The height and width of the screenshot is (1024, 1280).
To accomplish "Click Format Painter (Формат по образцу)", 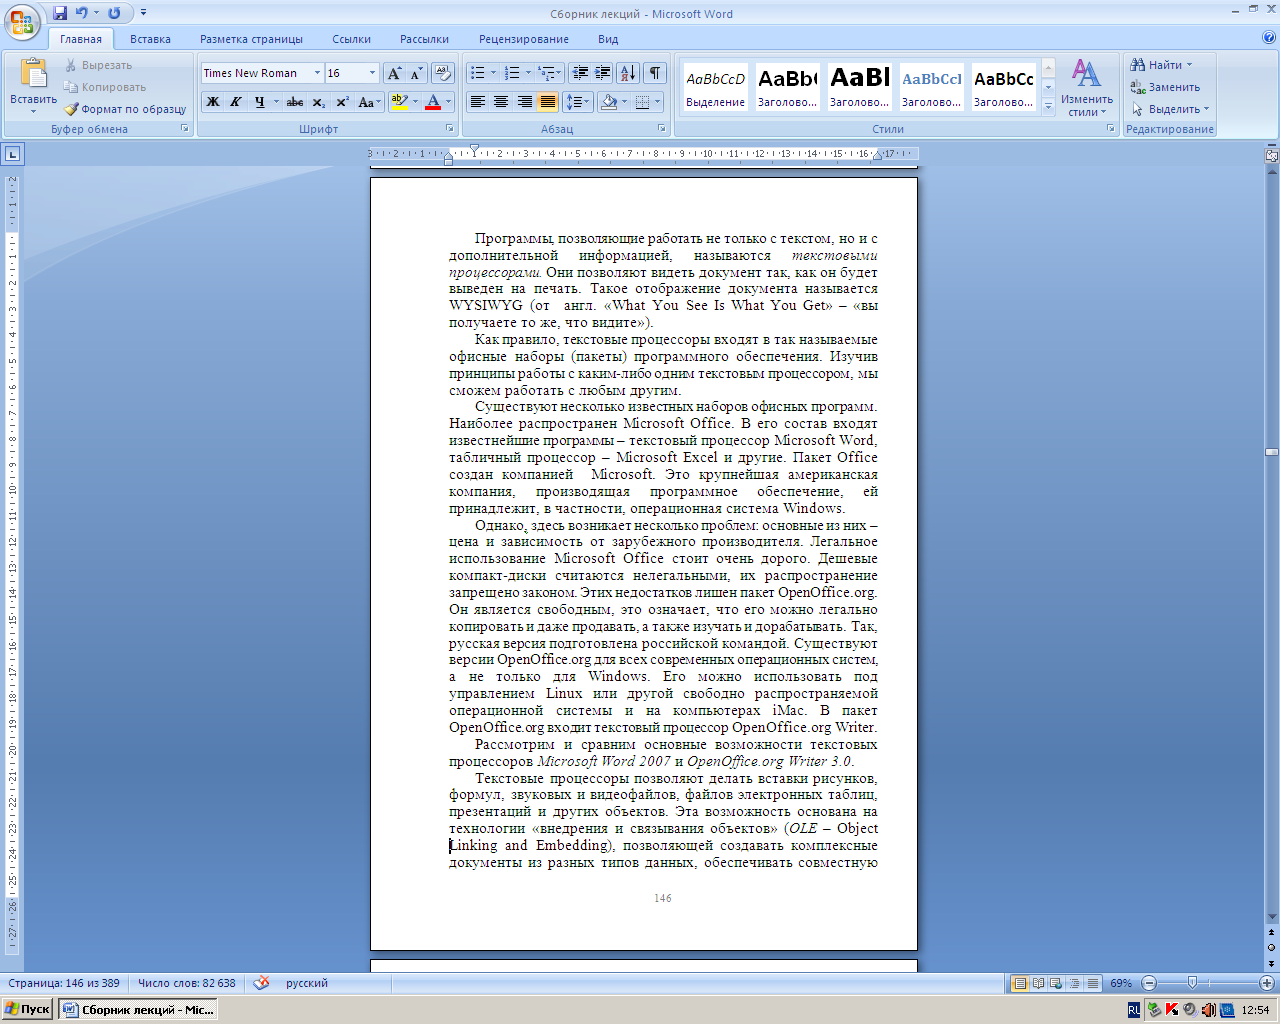I will pyautogui.click(x=125, y=109).
